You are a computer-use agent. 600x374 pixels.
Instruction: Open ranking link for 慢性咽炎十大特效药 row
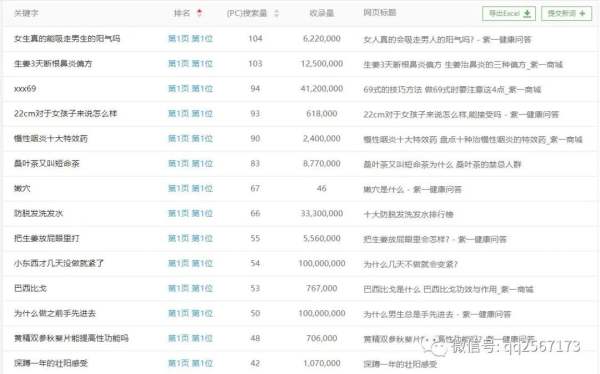tap(190, 139)
